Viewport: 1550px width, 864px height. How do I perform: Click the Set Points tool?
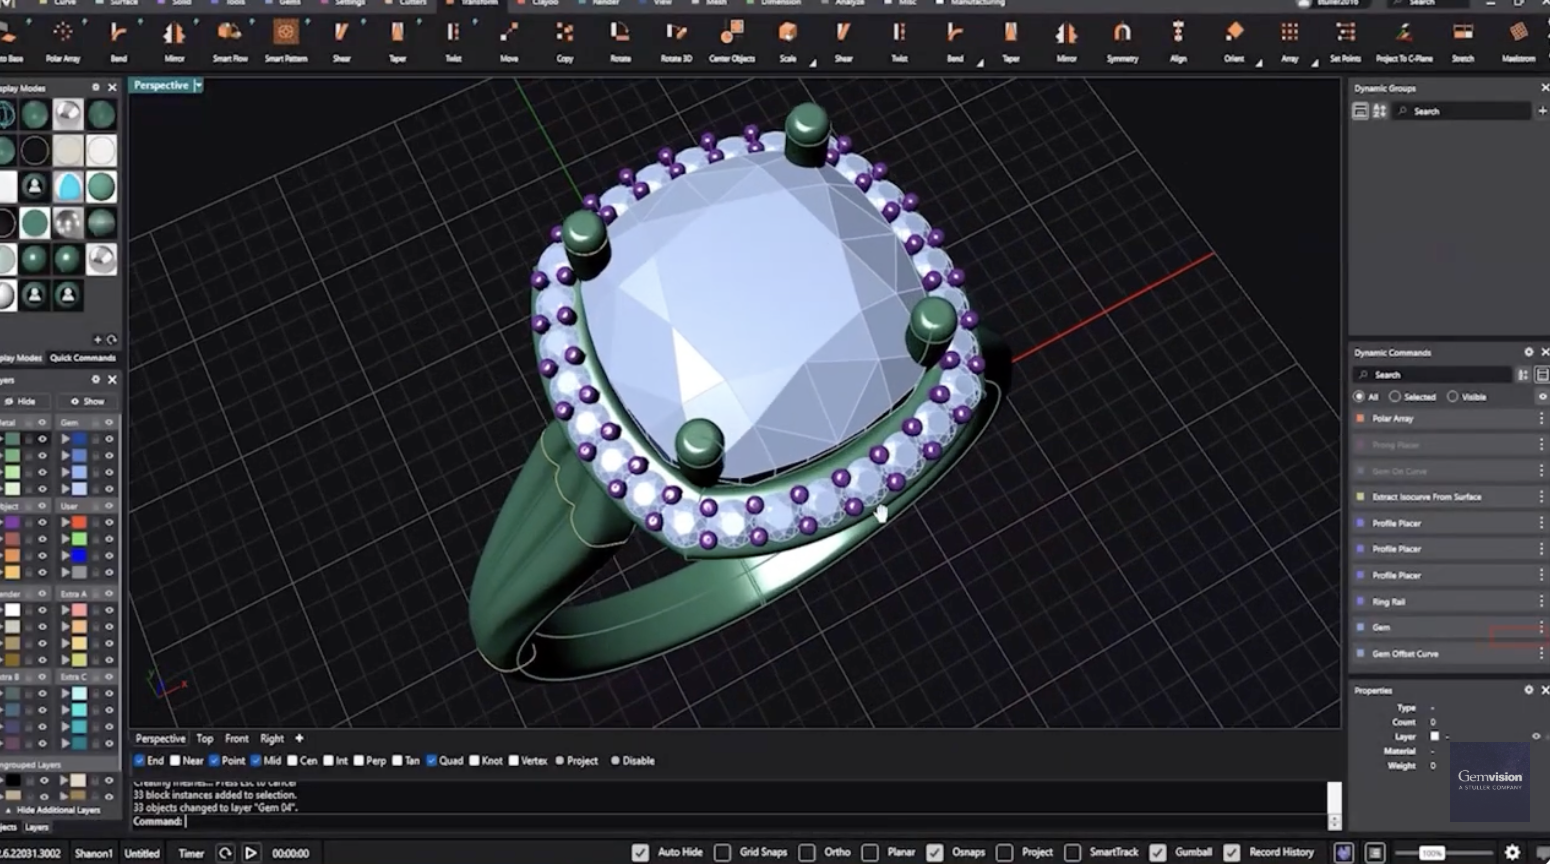coord(1345,41)
